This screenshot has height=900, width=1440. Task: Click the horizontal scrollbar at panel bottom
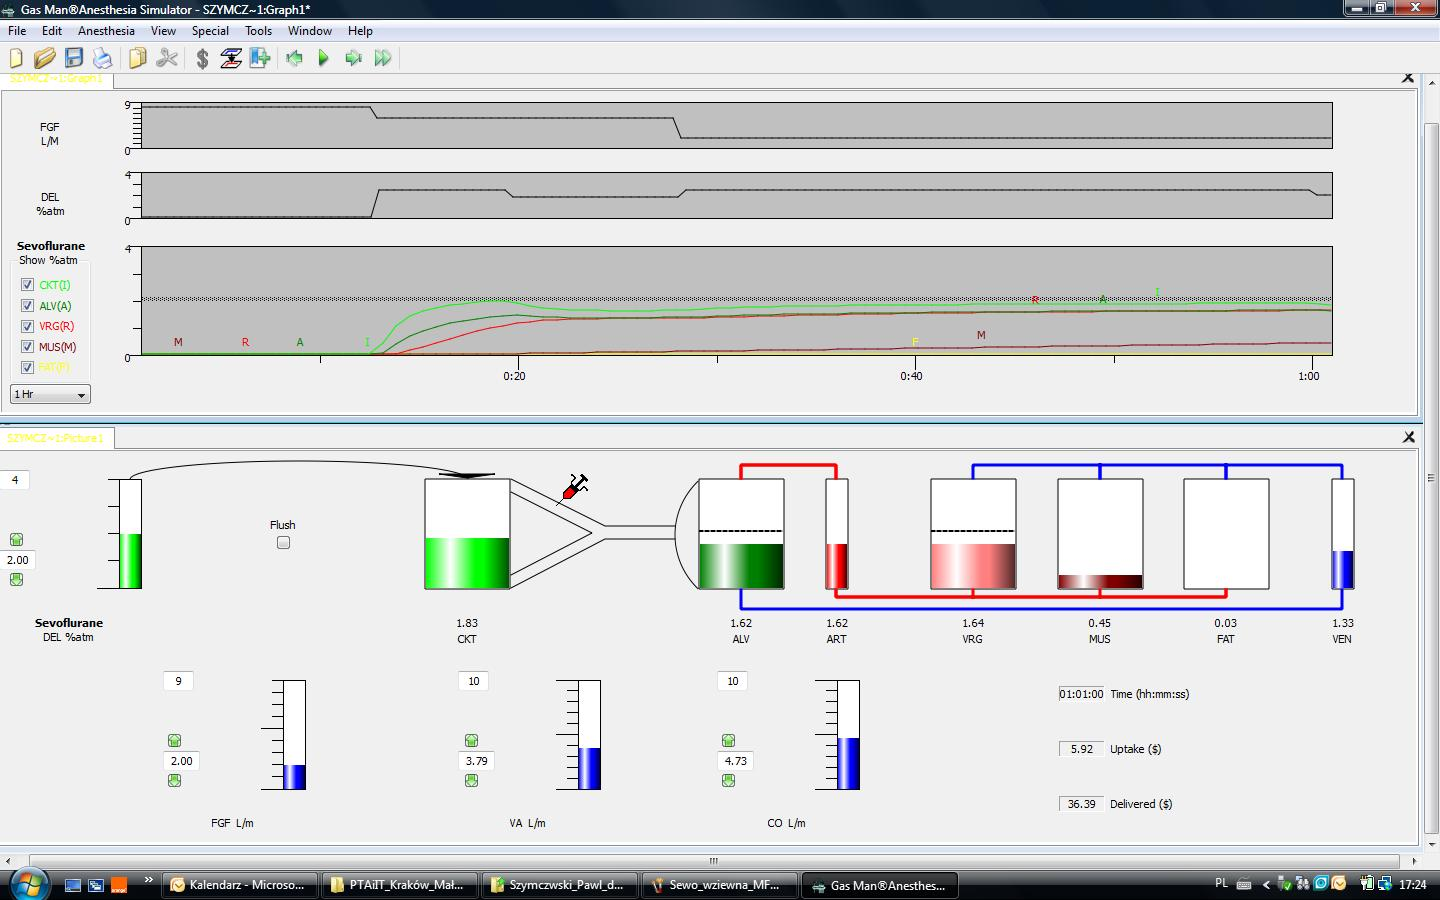(713, 860)
